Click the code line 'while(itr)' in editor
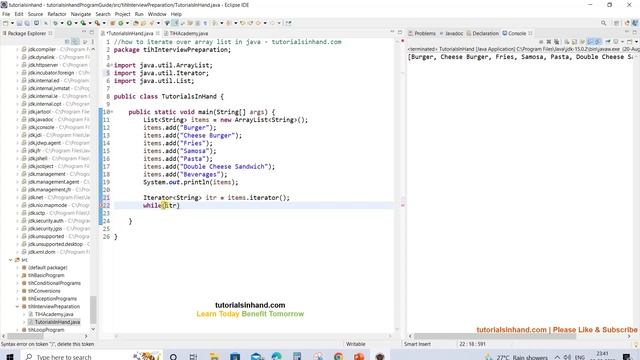The width and height of the screenshot is (640, 360). coord(161,205)
